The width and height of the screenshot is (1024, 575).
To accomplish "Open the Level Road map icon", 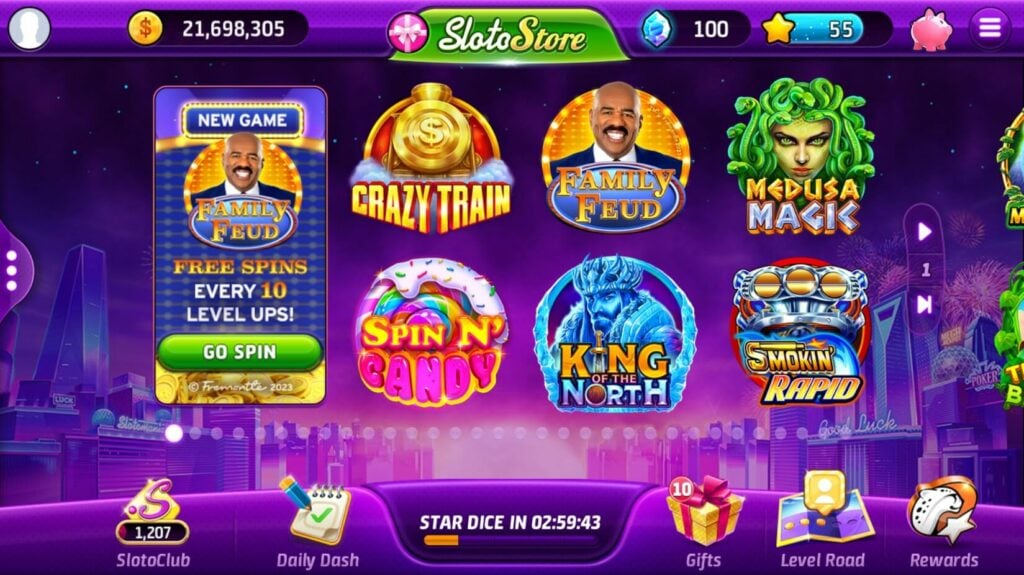I will pos(825,510).
